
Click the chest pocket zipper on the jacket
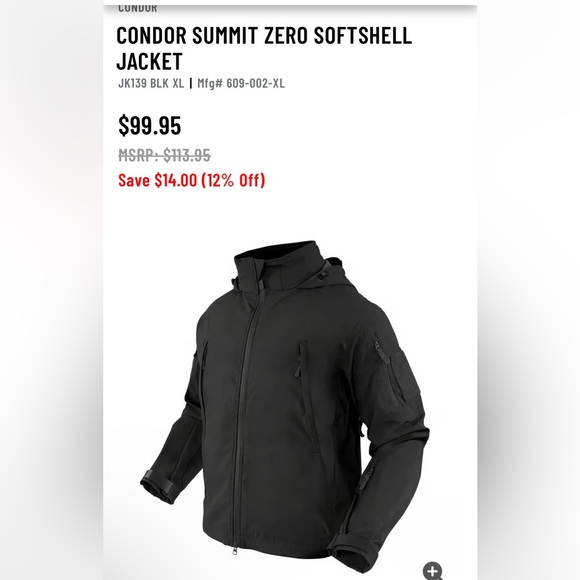(300, 359)
